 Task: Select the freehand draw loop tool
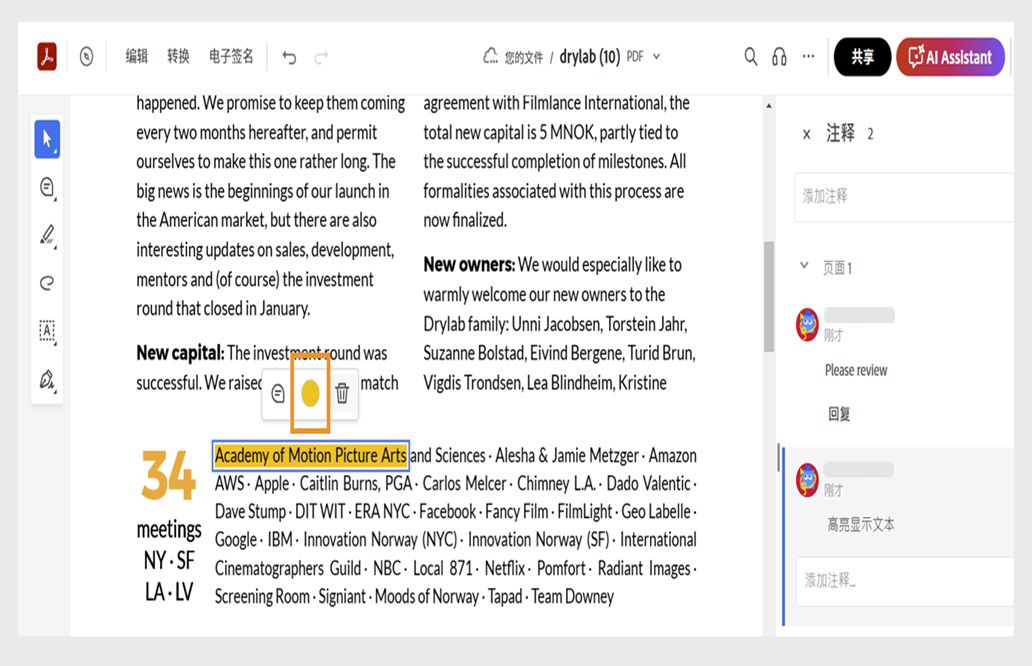click(47, 283)
